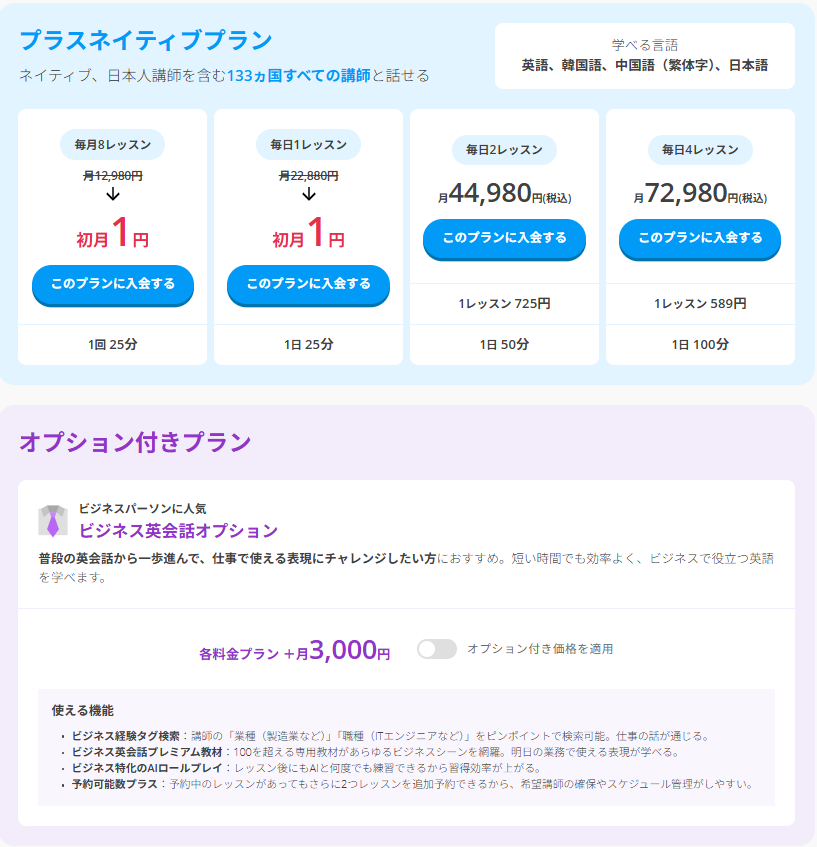Viewport: 817px width, 847px height.
Task: Click the プラスネイティブプラン section title
Action: (x=146, y=41)
